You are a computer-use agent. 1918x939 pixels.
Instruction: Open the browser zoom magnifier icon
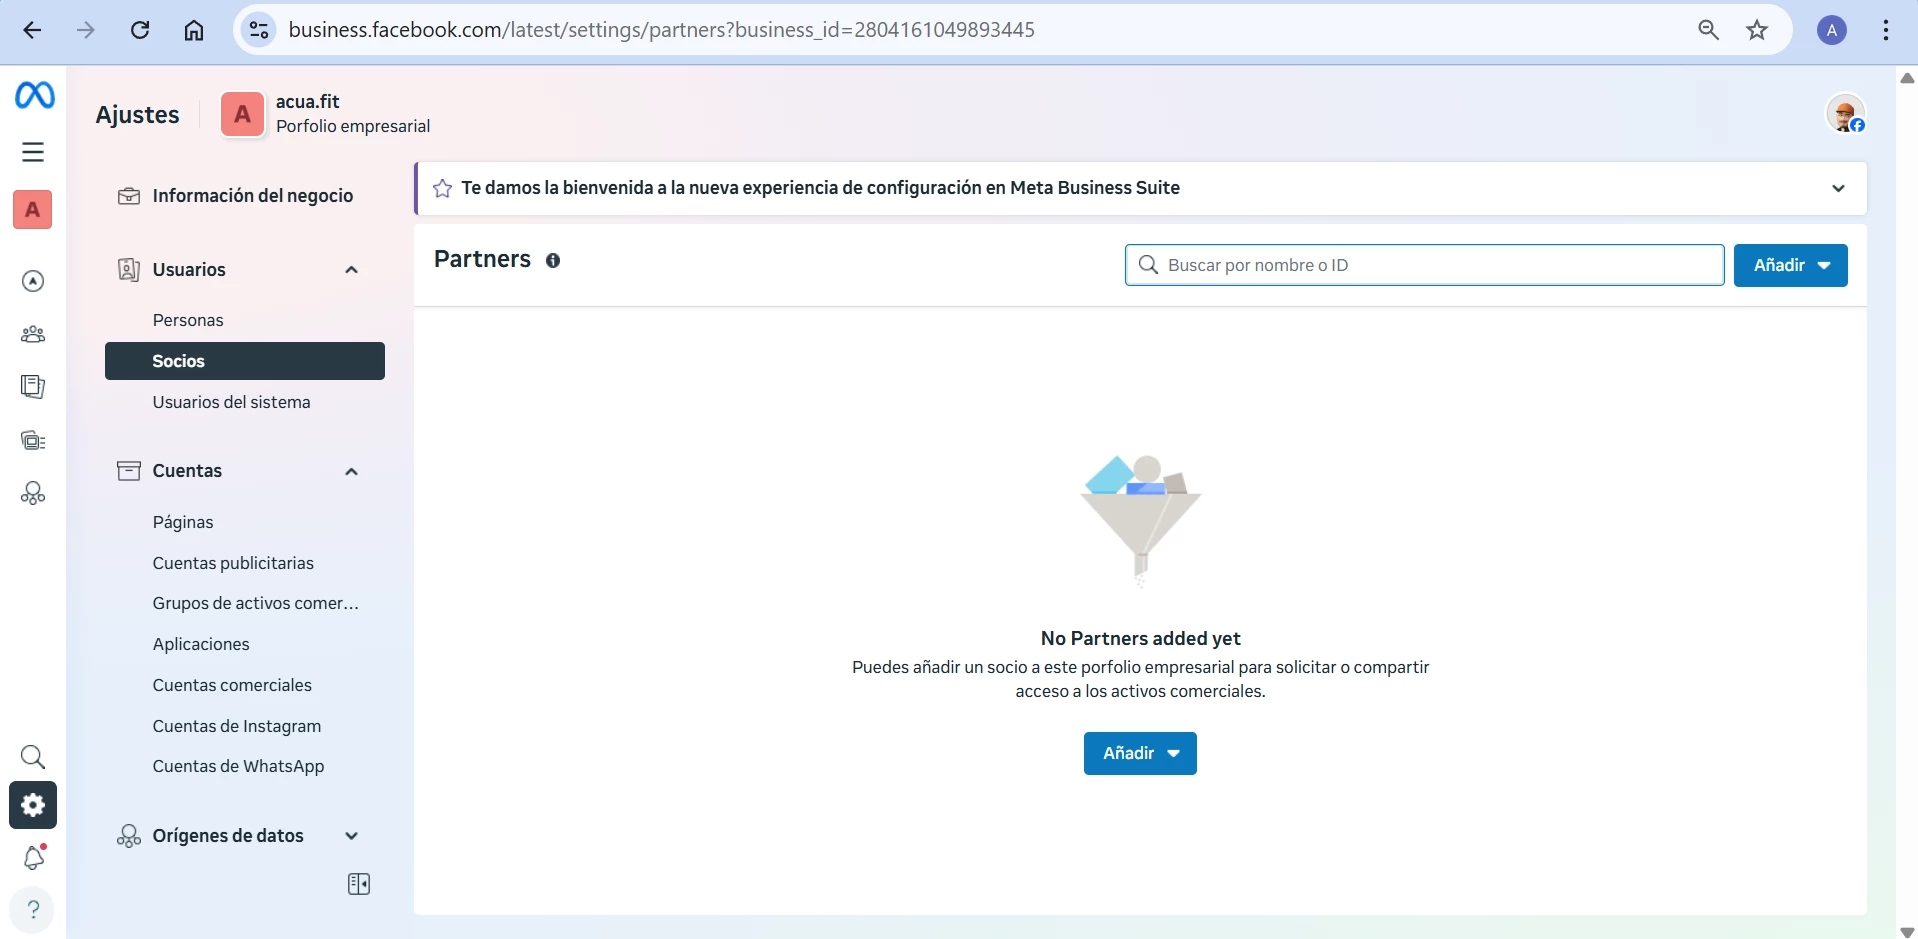point(1709,30)
